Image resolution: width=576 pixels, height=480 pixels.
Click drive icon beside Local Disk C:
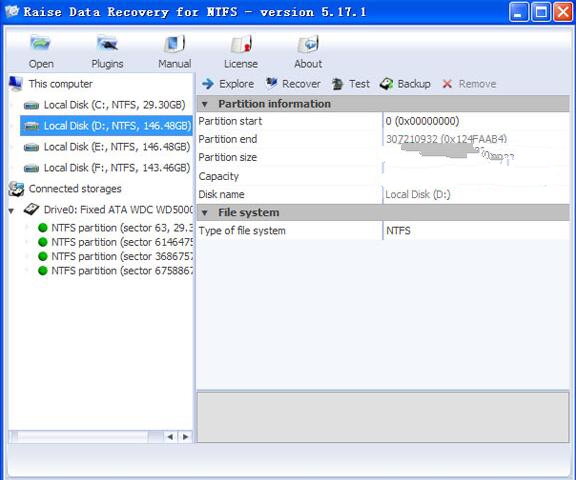pyautogui.click(x=31, y=106)
